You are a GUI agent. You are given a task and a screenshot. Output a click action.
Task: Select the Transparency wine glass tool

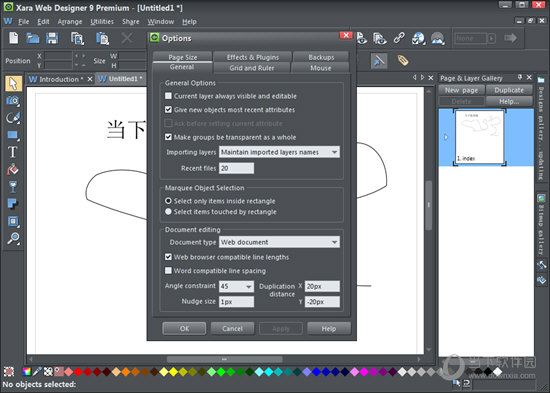pyautogui.click(x=13, y=187)
